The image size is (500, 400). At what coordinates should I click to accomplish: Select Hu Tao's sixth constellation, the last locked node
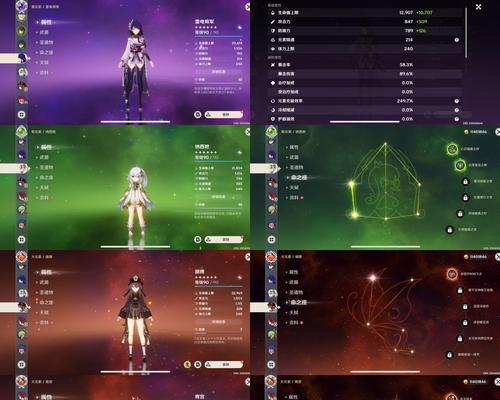point(450,354)
